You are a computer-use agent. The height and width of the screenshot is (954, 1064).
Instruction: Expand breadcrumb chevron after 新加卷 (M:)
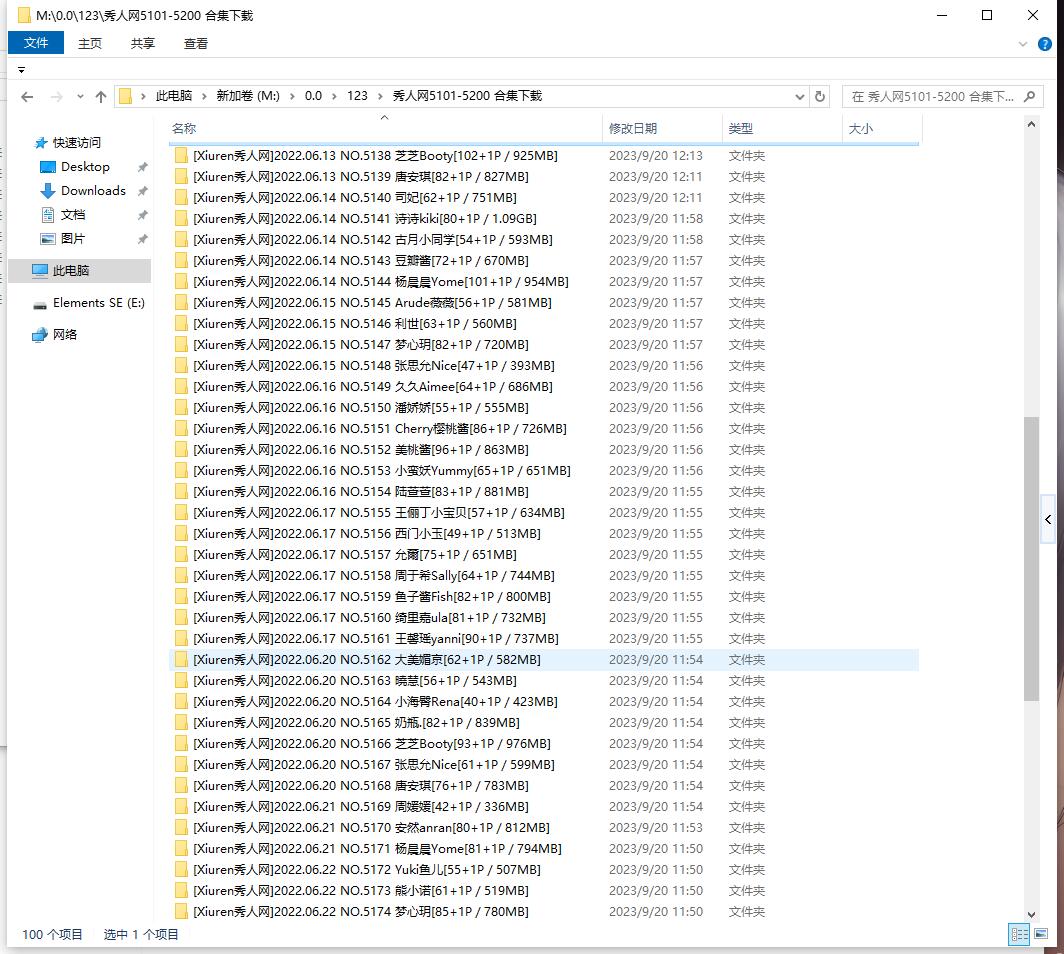[292, 96]
